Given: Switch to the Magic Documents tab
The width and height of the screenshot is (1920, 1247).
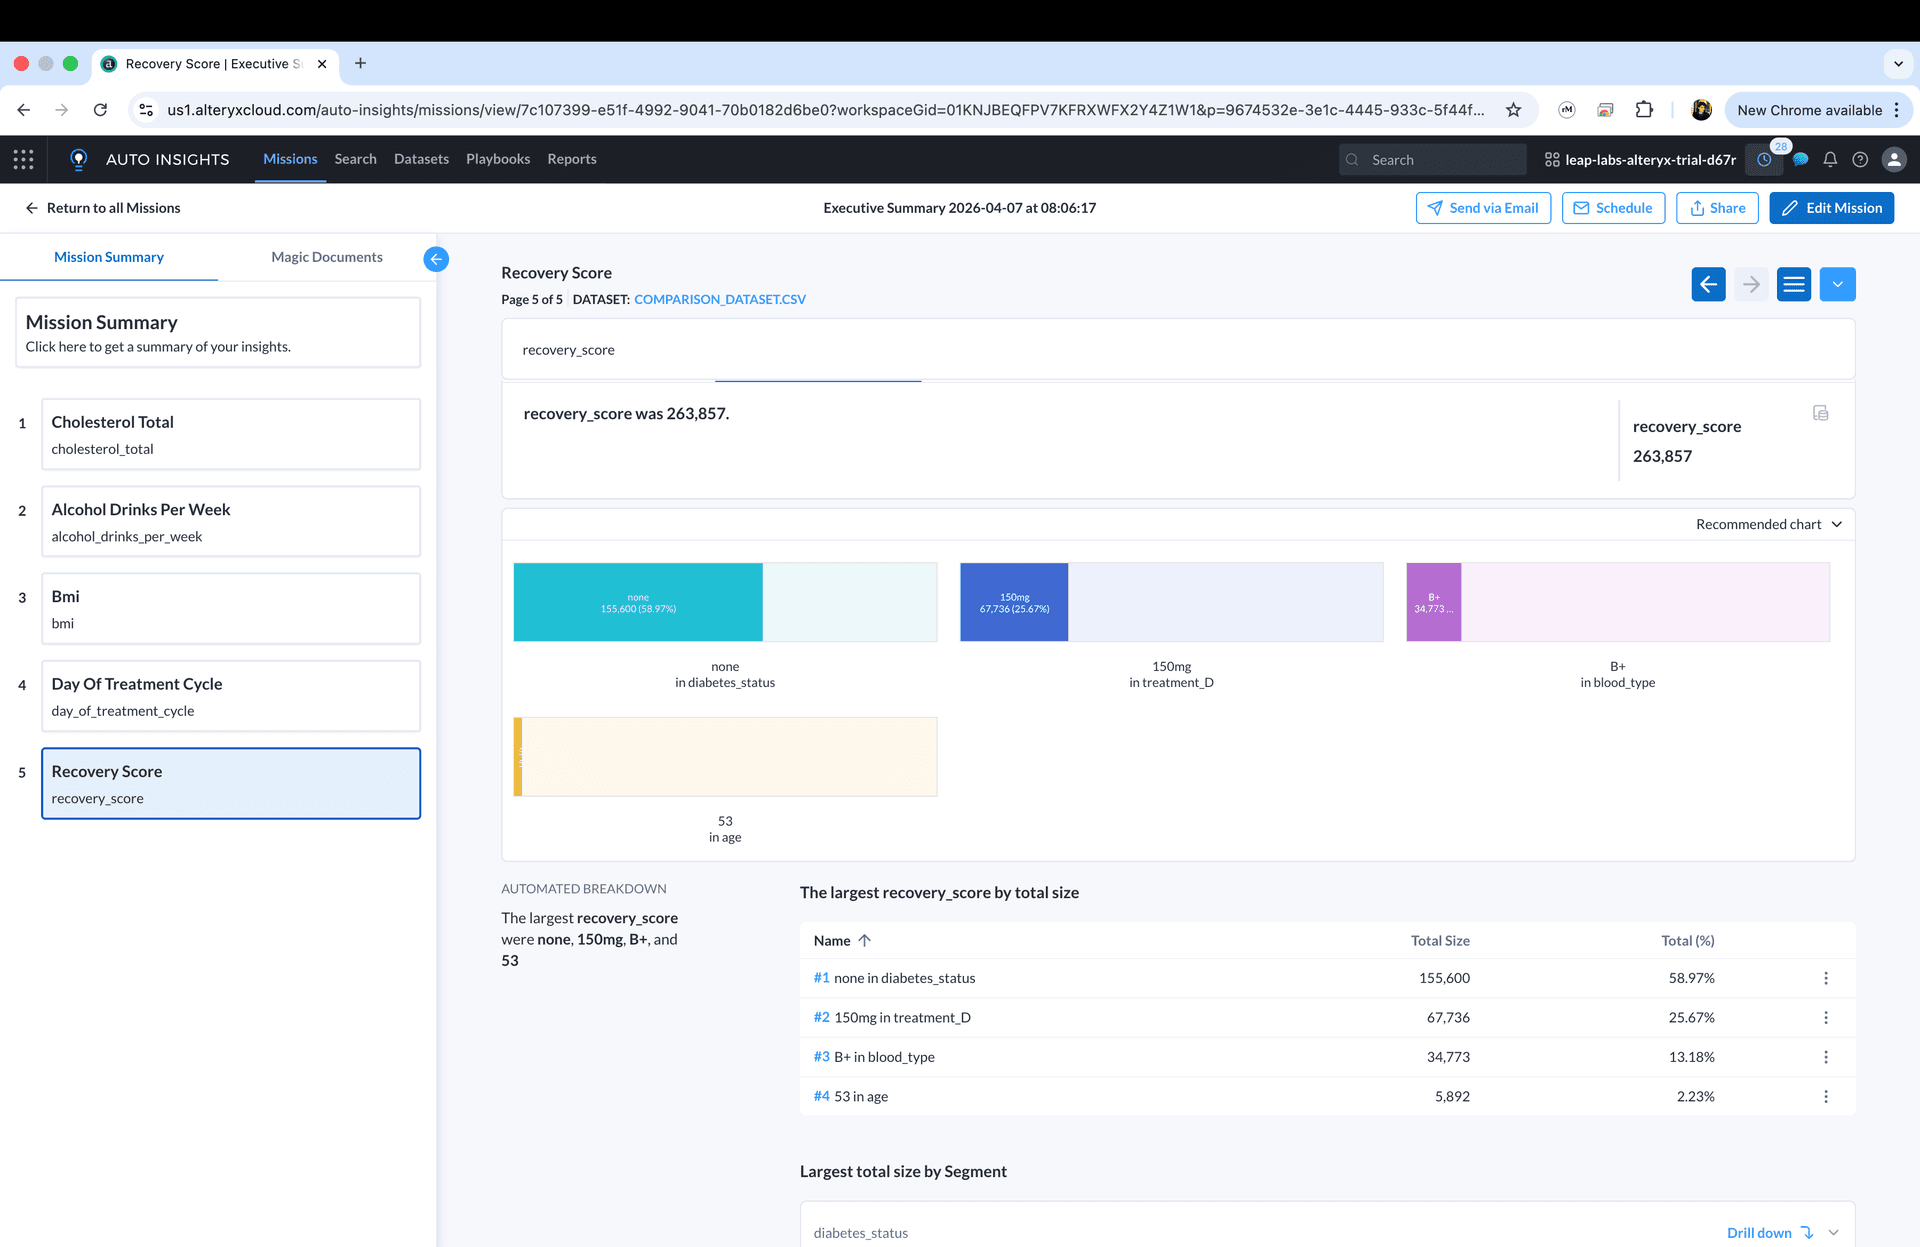Looking at the screenshot, I should click(x=326, y=257).
